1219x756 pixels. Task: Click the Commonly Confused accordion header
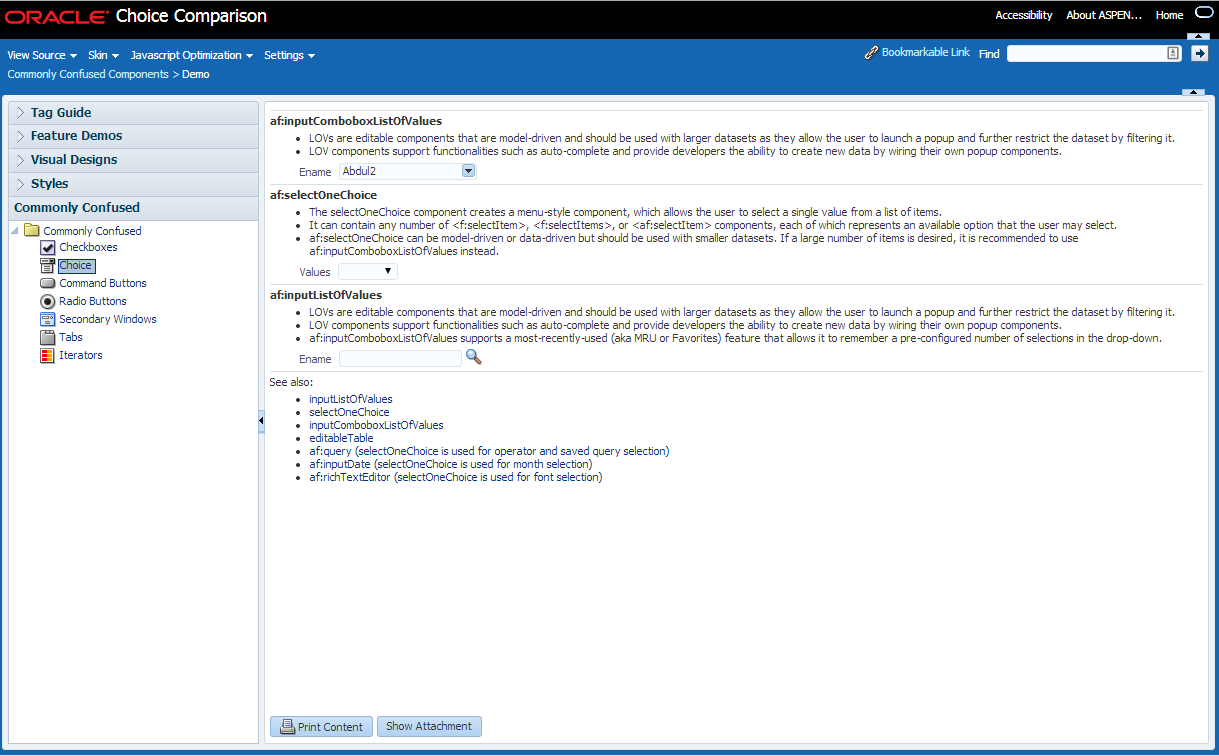[x=133, y=208]
